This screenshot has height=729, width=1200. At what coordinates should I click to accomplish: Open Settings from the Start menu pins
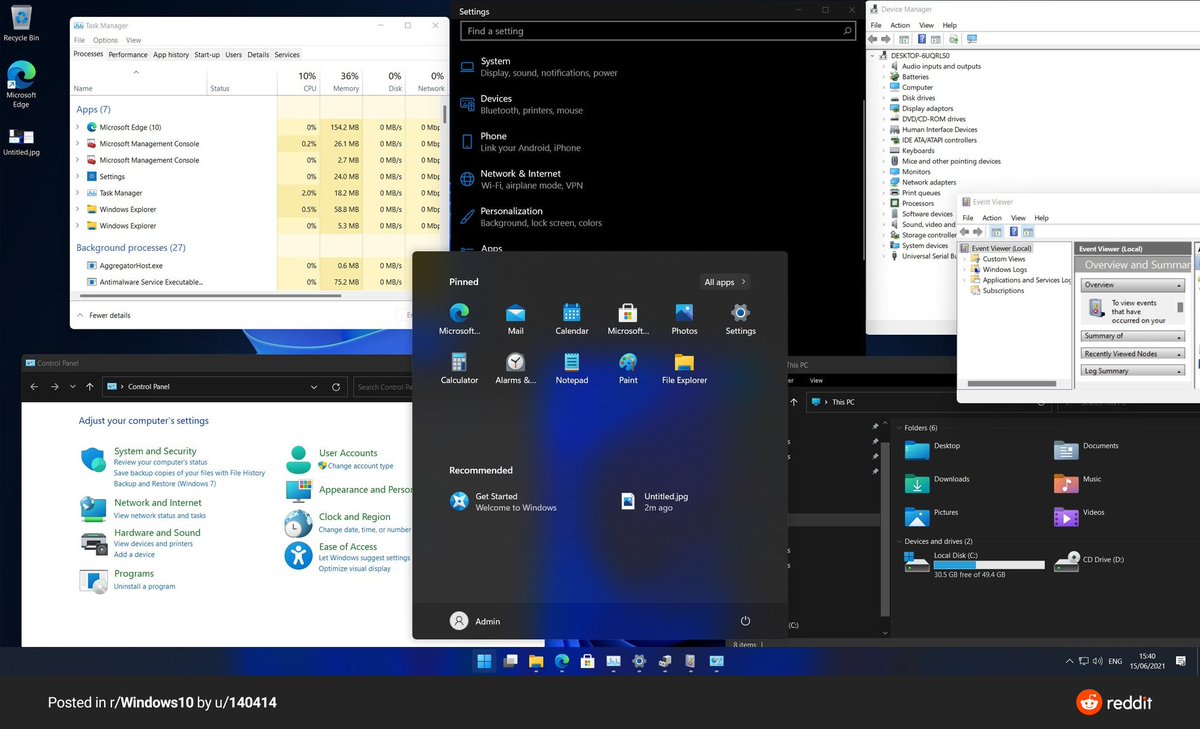[740, 319]
